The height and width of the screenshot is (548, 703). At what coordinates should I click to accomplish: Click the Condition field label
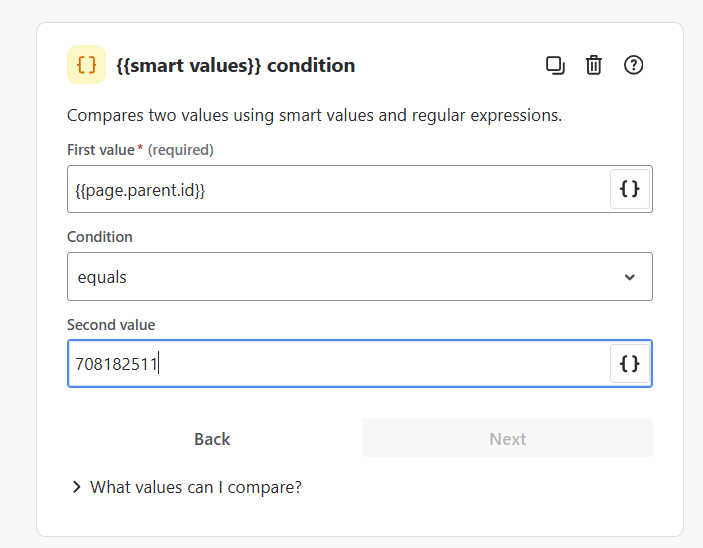pyautogui.click(x=100, y=237)
